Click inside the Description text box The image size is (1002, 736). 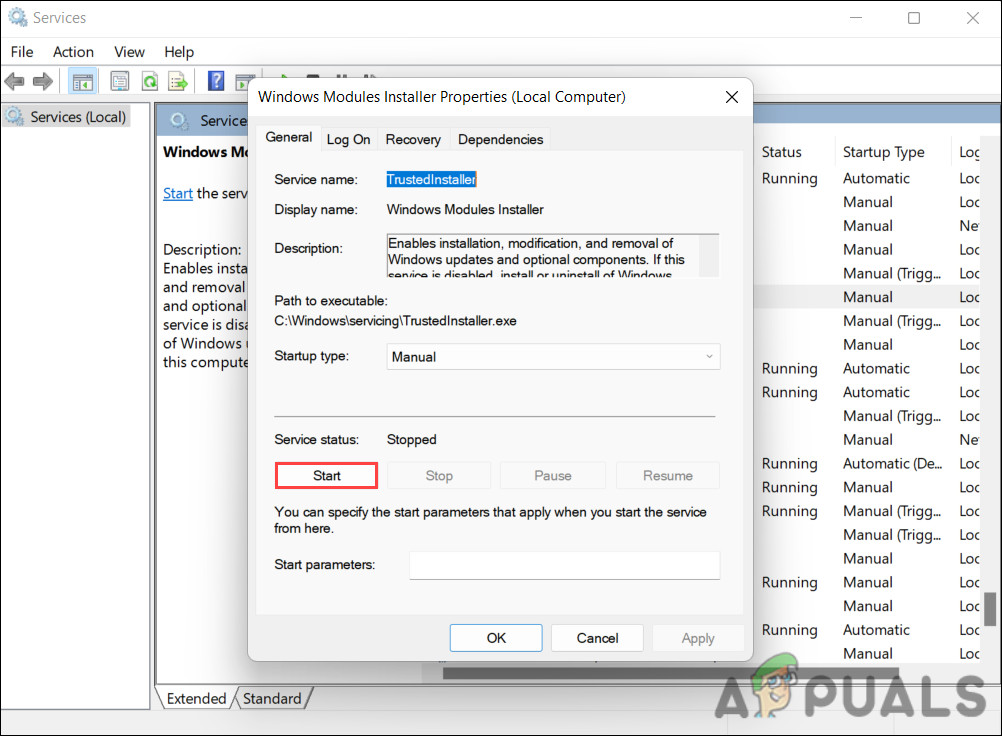543,256
